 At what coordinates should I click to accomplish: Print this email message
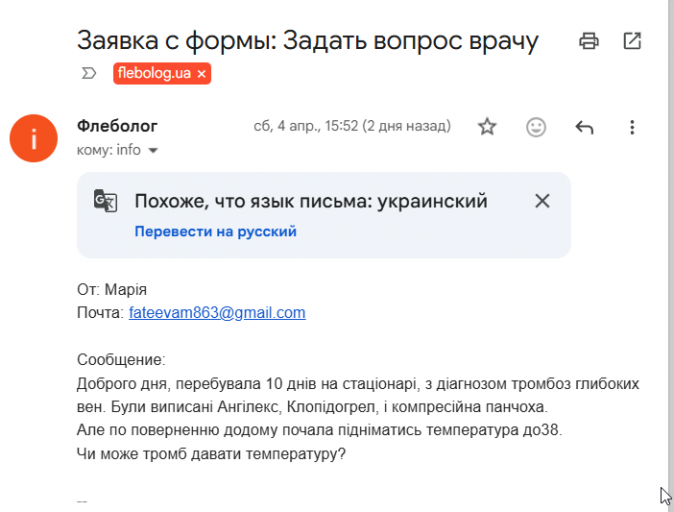[x=589, y=41]
